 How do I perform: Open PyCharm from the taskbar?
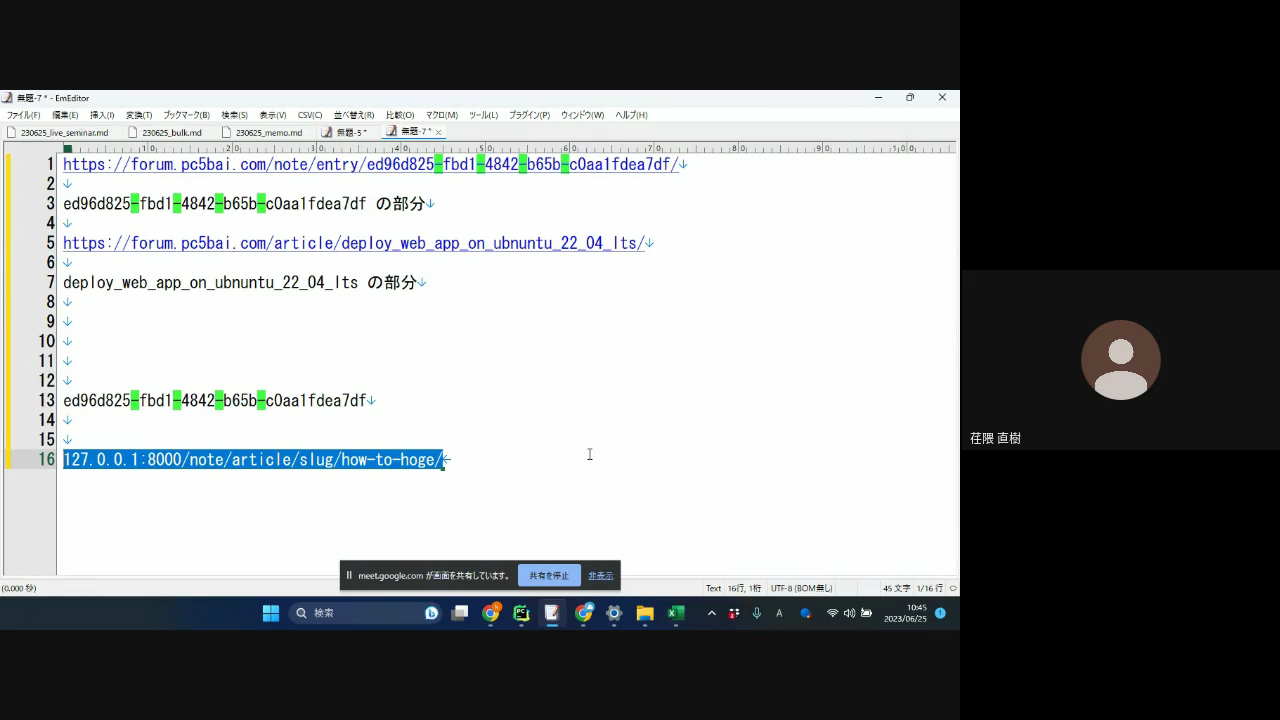[521, 613]
